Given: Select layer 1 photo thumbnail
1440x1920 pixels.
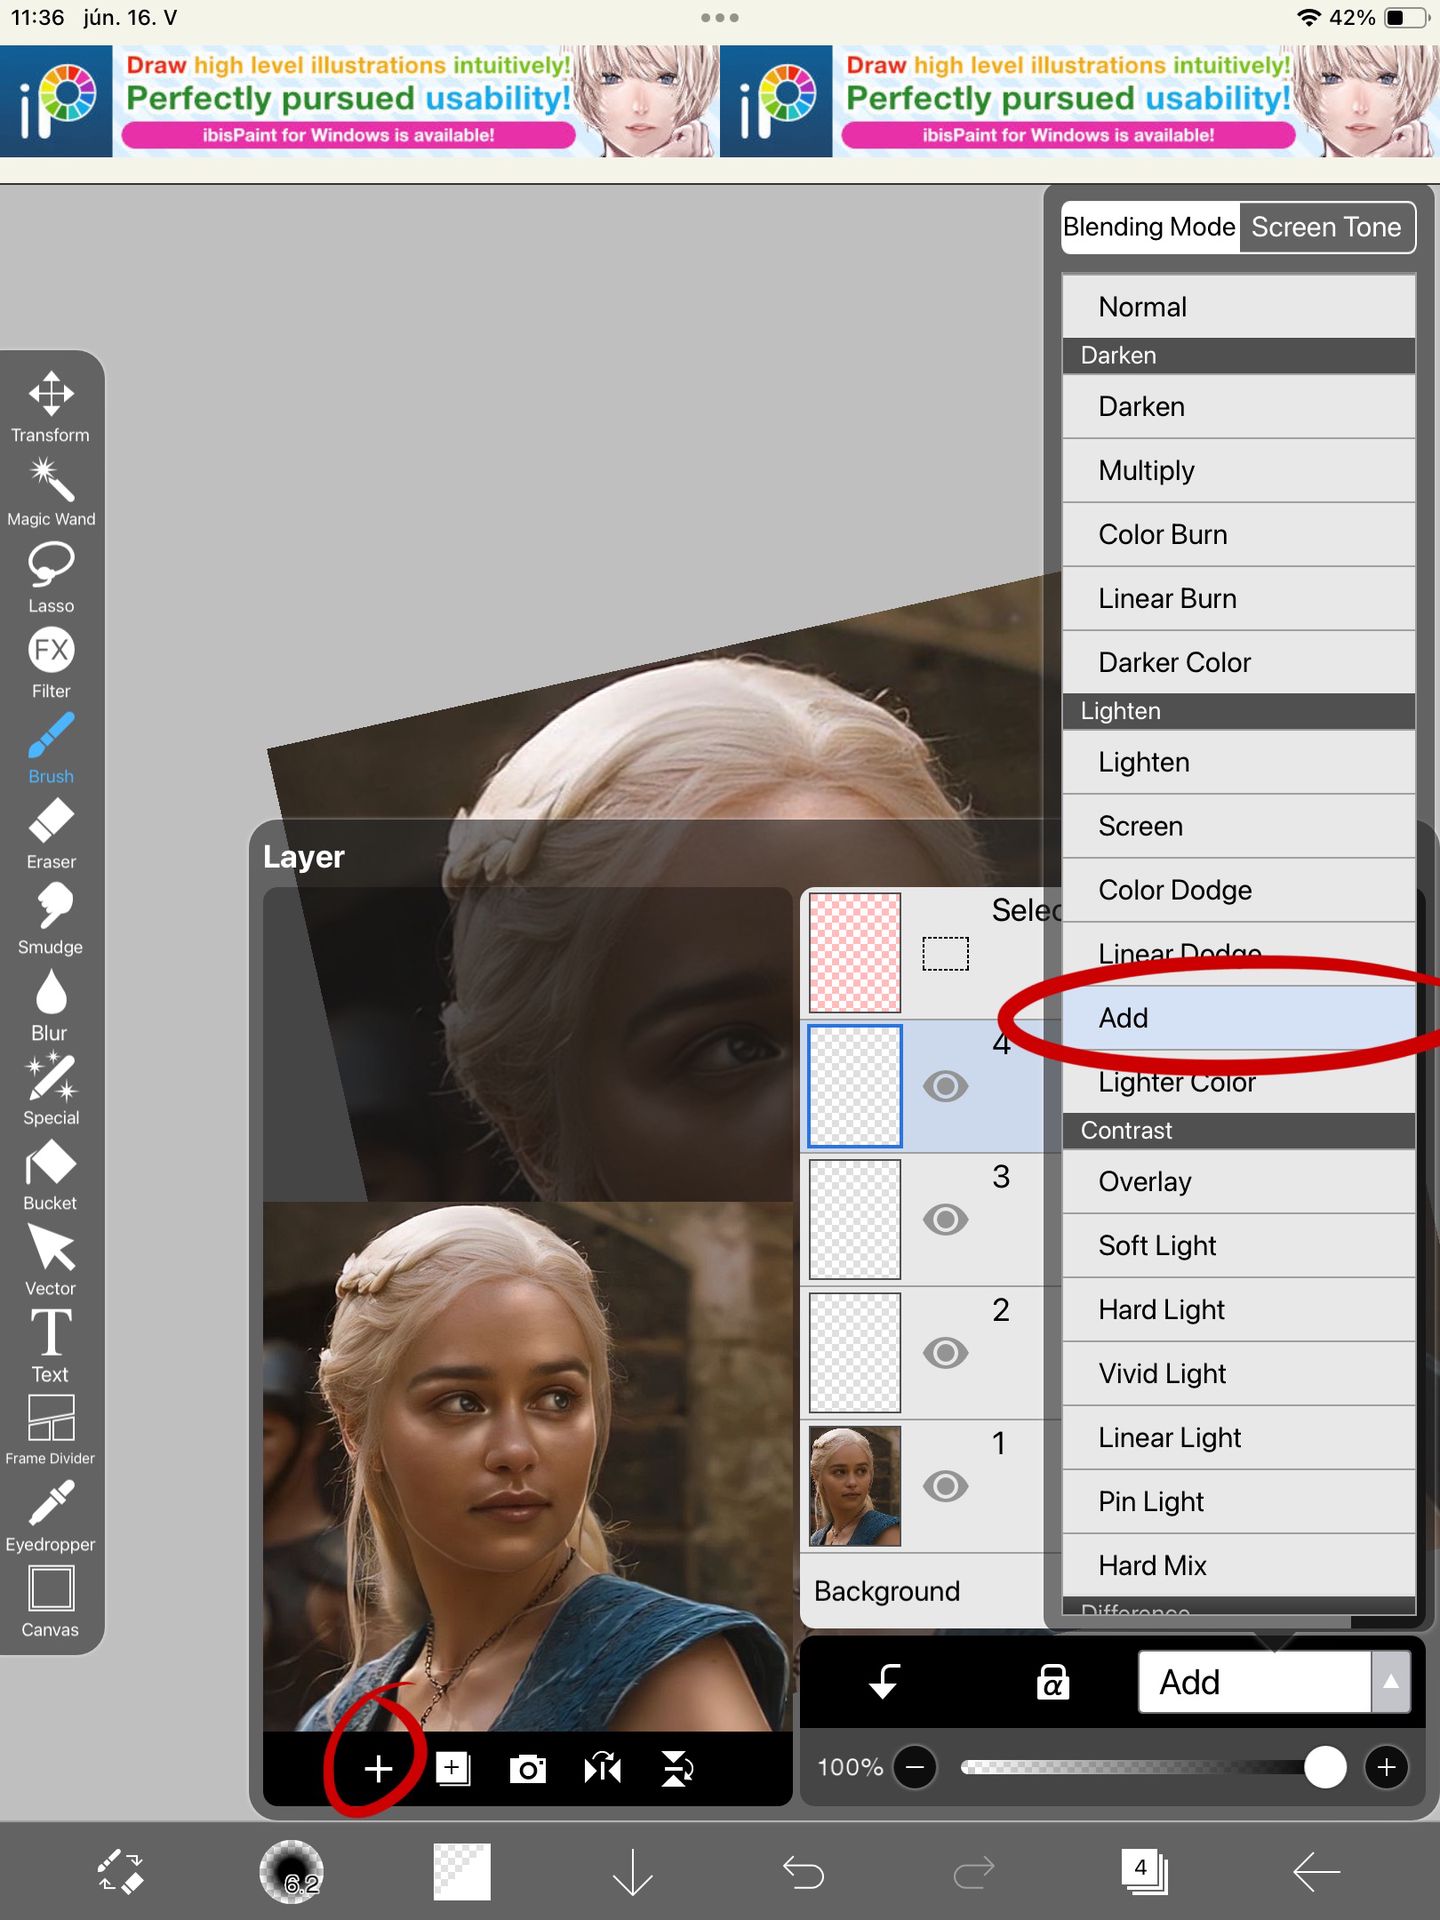Looking at the screenshot, I should (855, 1486).
